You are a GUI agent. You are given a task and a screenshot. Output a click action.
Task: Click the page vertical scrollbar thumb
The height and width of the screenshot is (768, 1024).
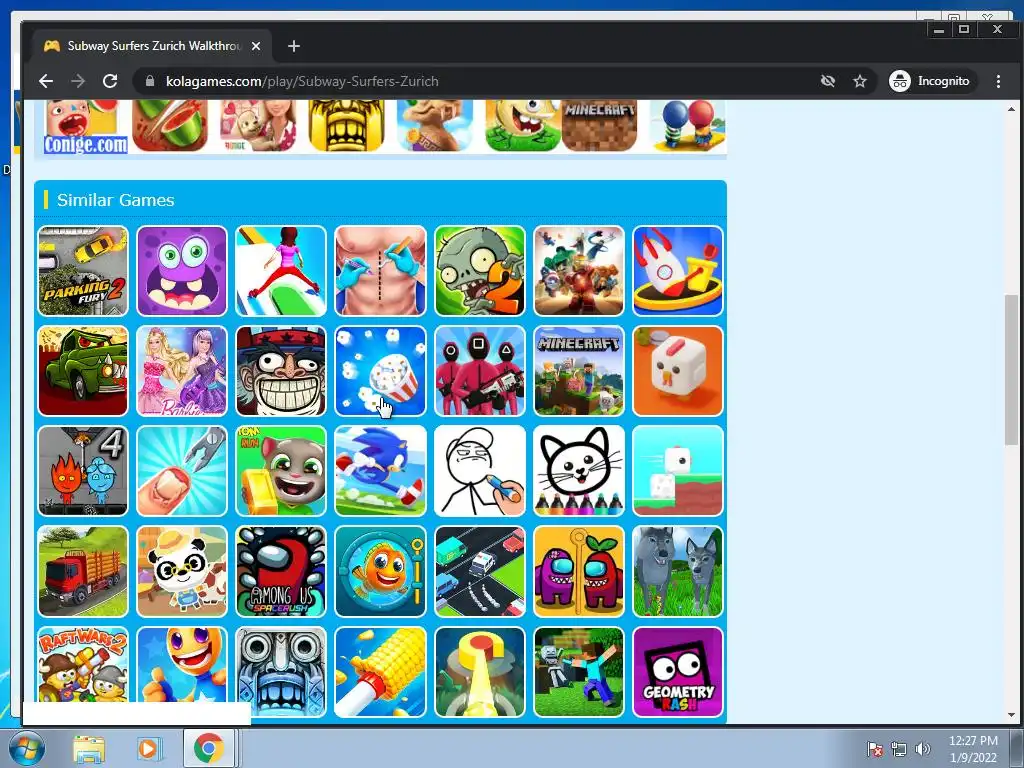point(1011,370)
